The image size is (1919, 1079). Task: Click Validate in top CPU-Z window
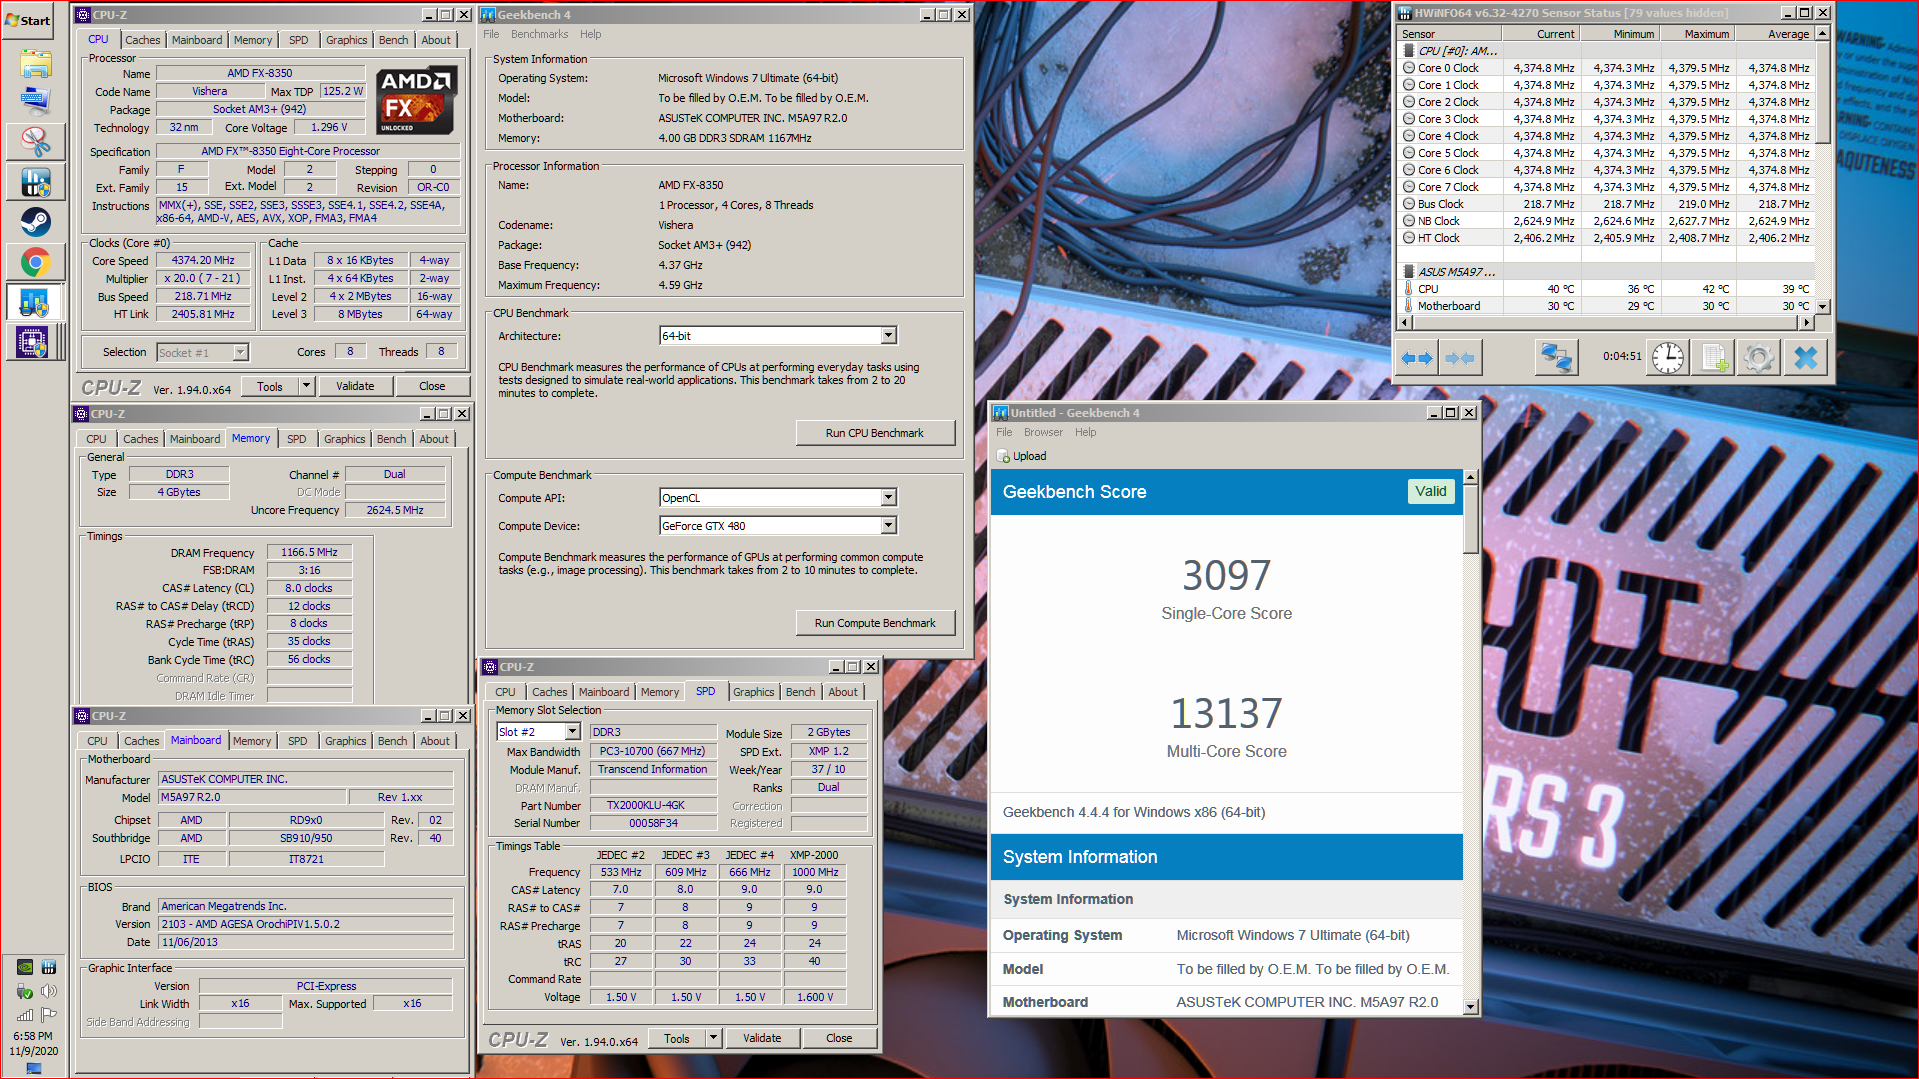(355, 386)
